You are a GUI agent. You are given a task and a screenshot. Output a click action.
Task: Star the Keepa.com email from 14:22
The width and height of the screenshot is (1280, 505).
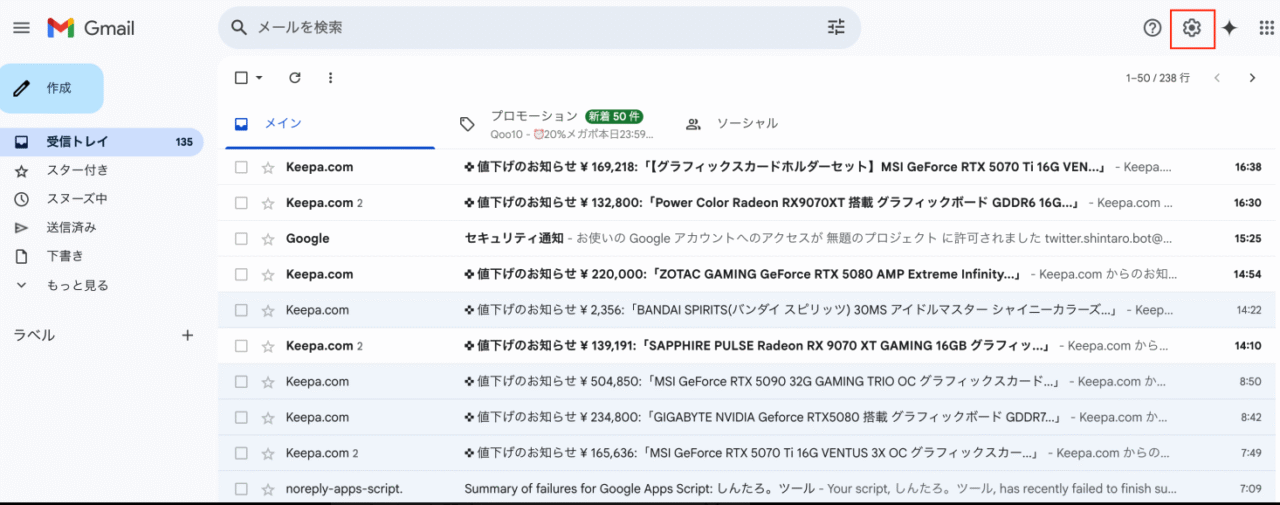click(267, 310)
